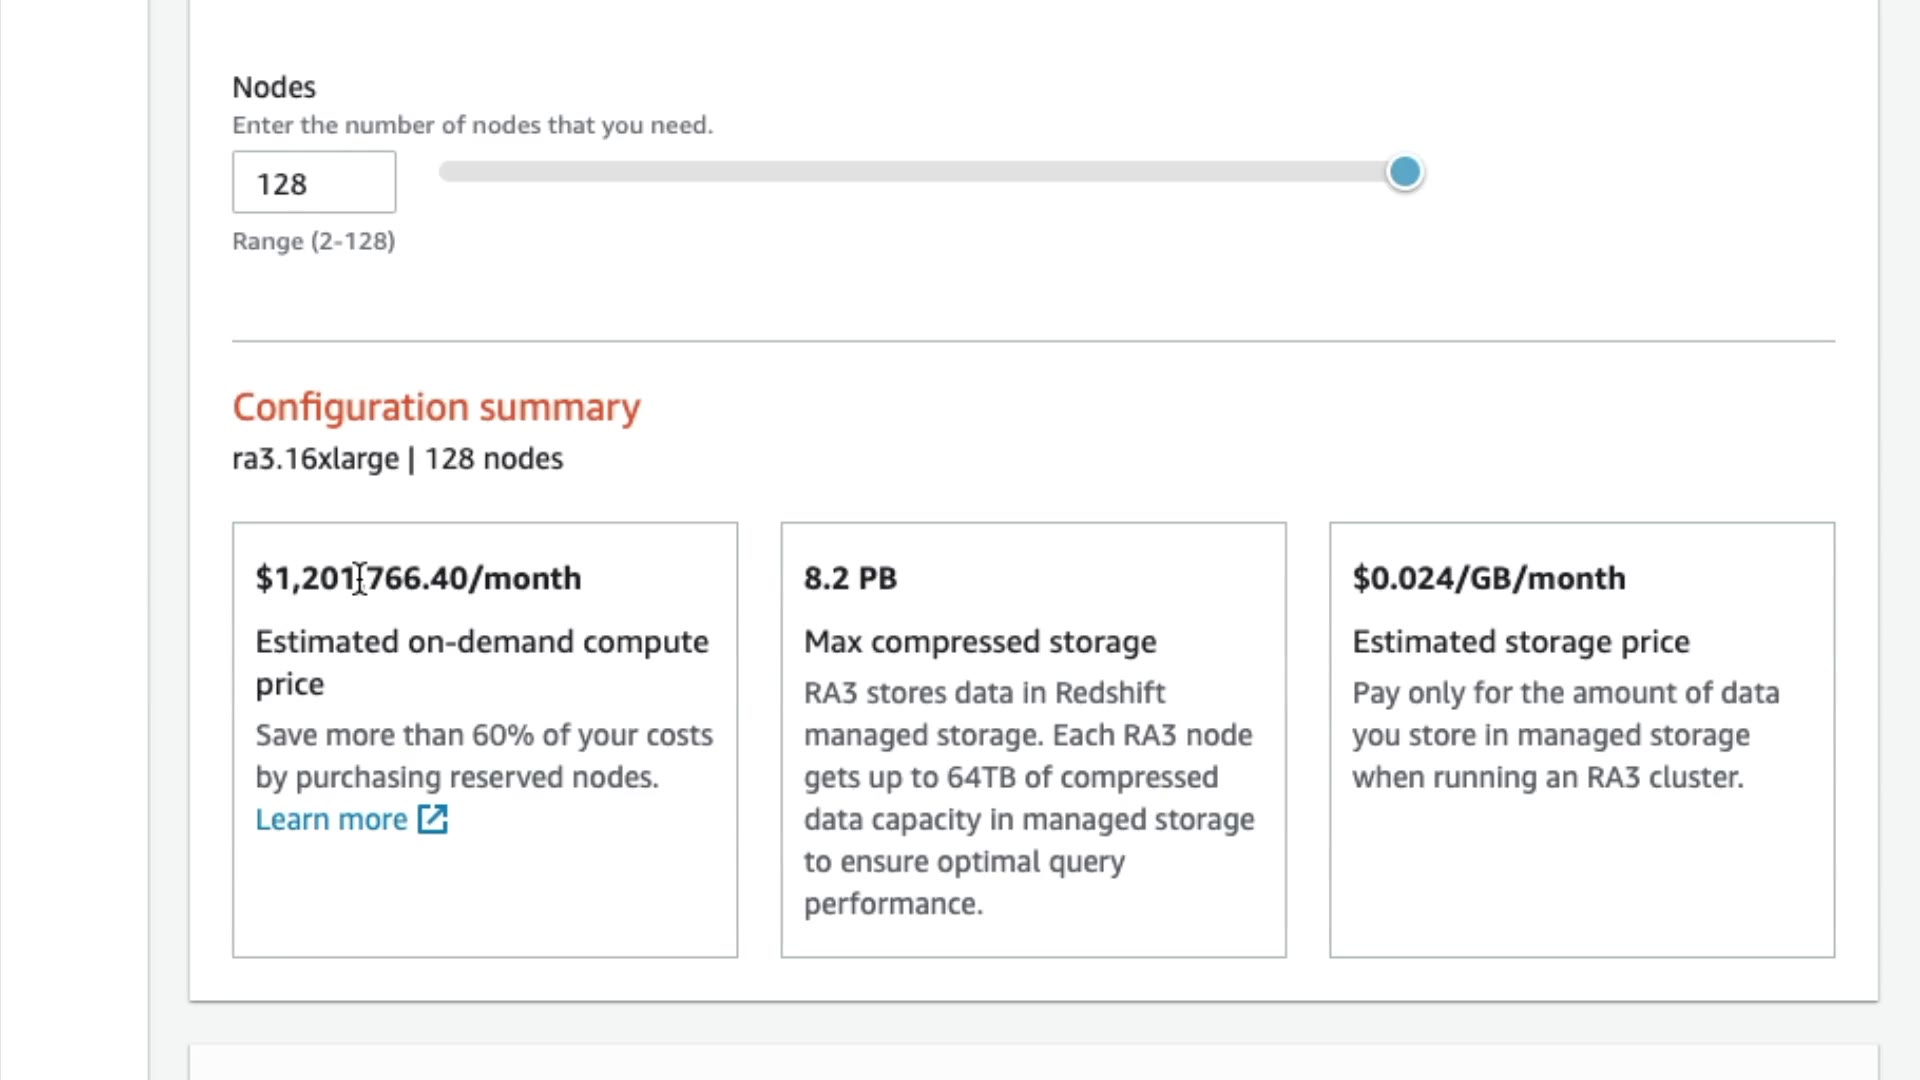Click the Nodes number input field
1920x1080 pixels.
tap(313, 183)
